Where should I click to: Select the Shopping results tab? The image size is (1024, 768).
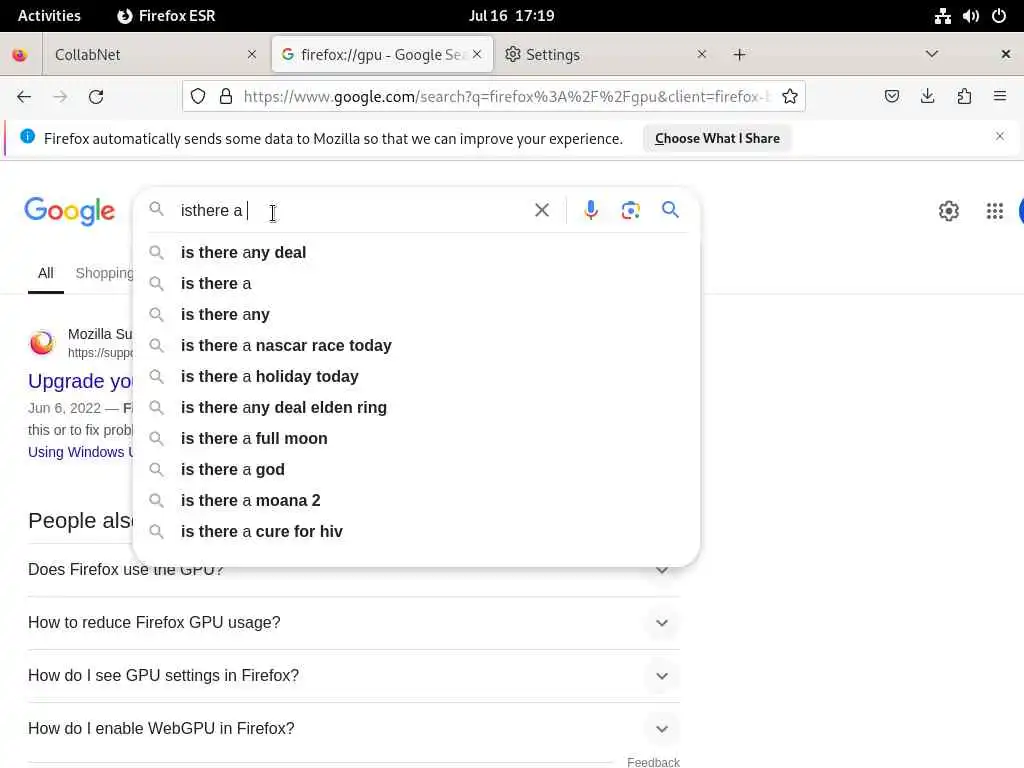[x=104, y=273]
